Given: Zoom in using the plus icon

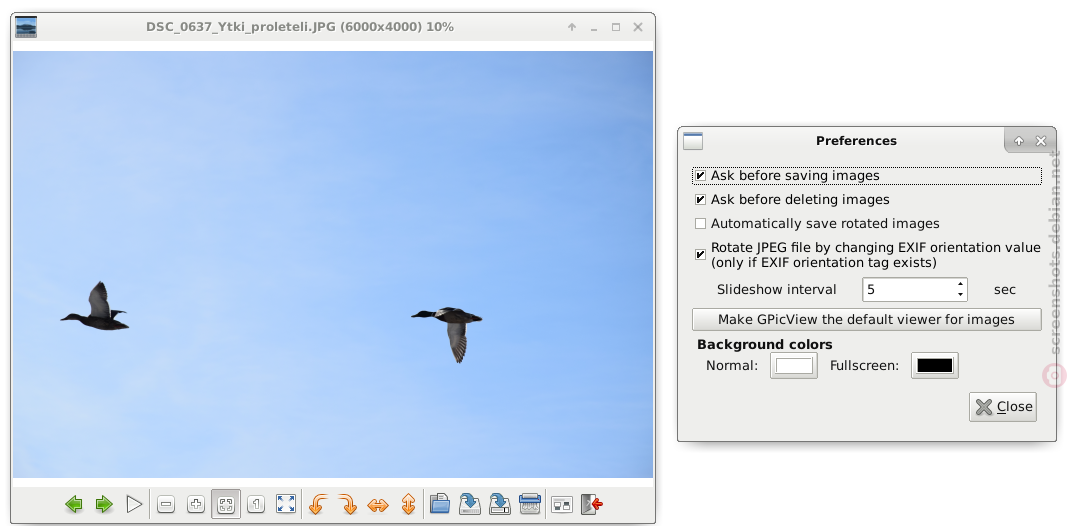Looking at the screenshot, I should [x=196, y=504].
